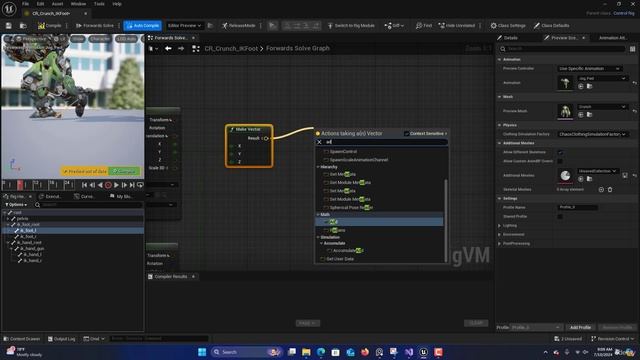640x360 pixels.
Task: Play the preview animation in reverse
Action: (100, 185)
